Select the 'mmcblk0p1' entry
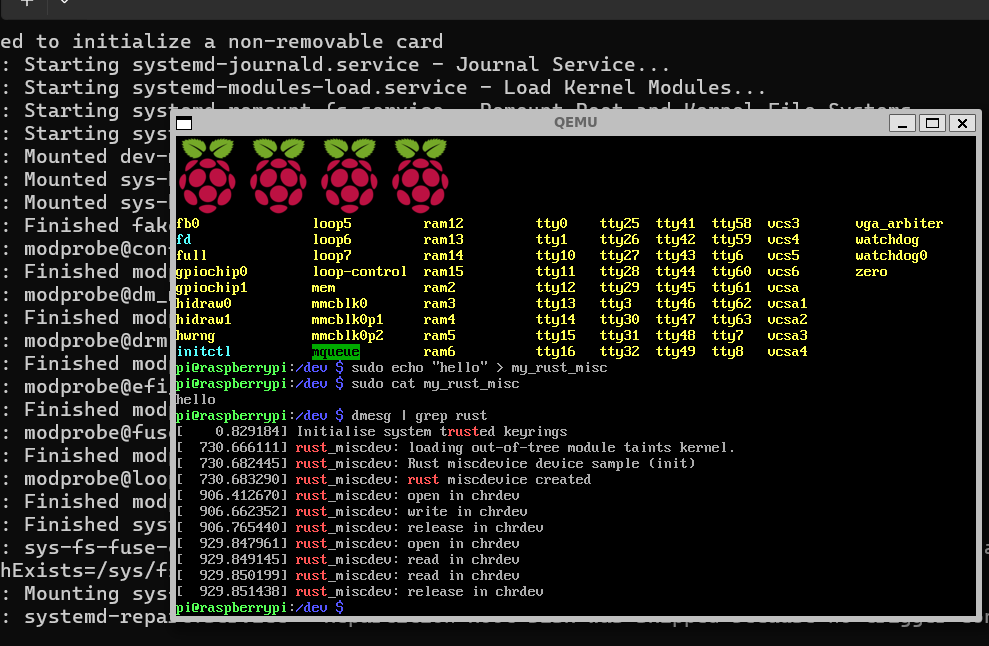Screen dimensions: 989x646 348,319
